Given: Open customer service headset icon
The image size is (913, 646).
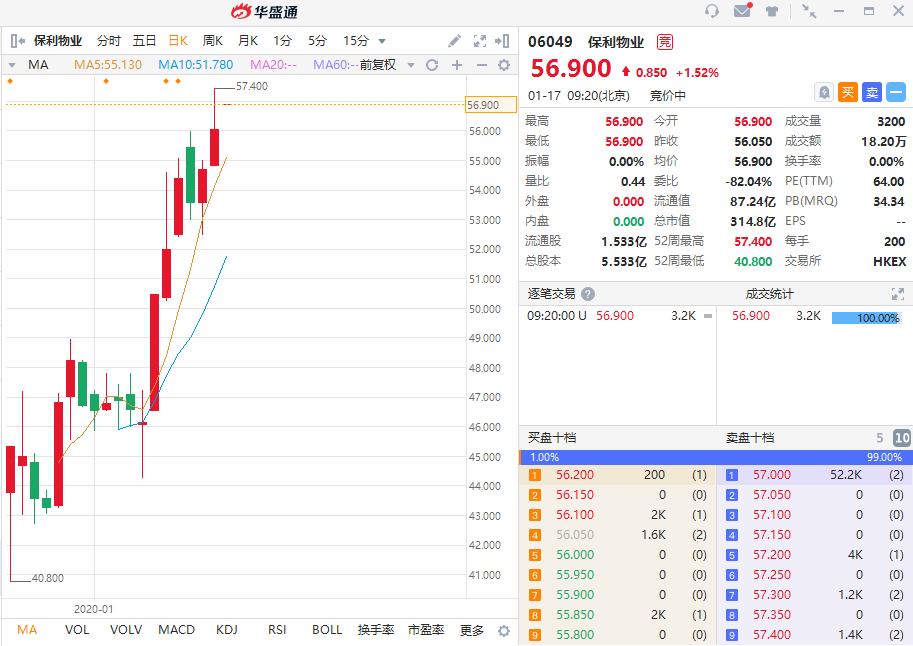Looking at the screenshot, I should click(x=712, y=11).
